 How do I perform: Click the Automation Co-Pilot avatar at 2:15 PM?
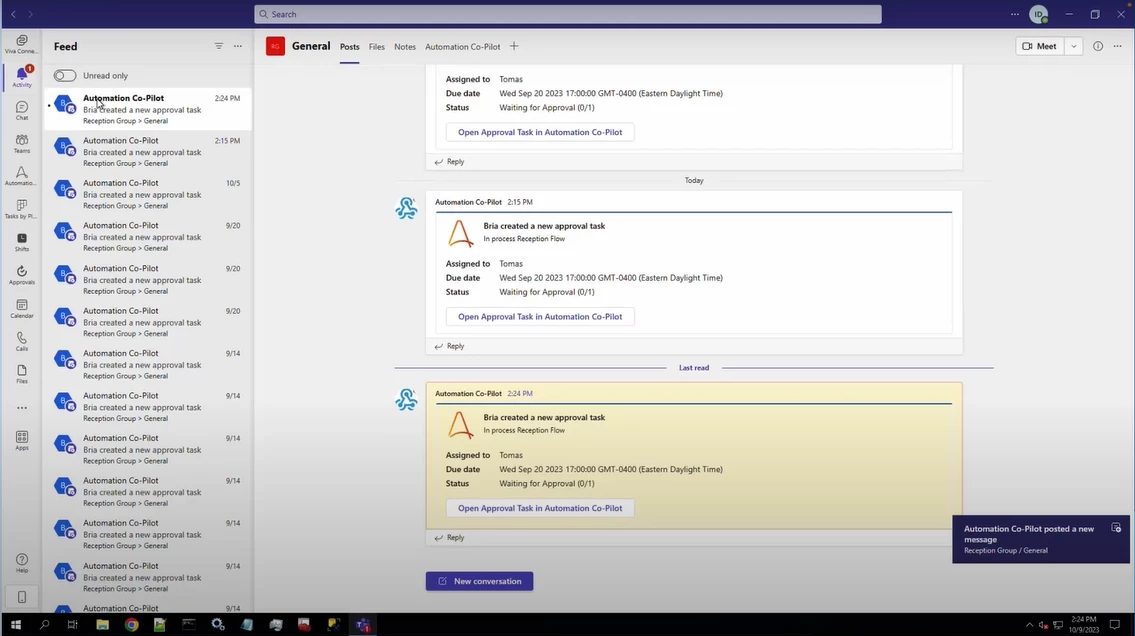coord(406,208)
